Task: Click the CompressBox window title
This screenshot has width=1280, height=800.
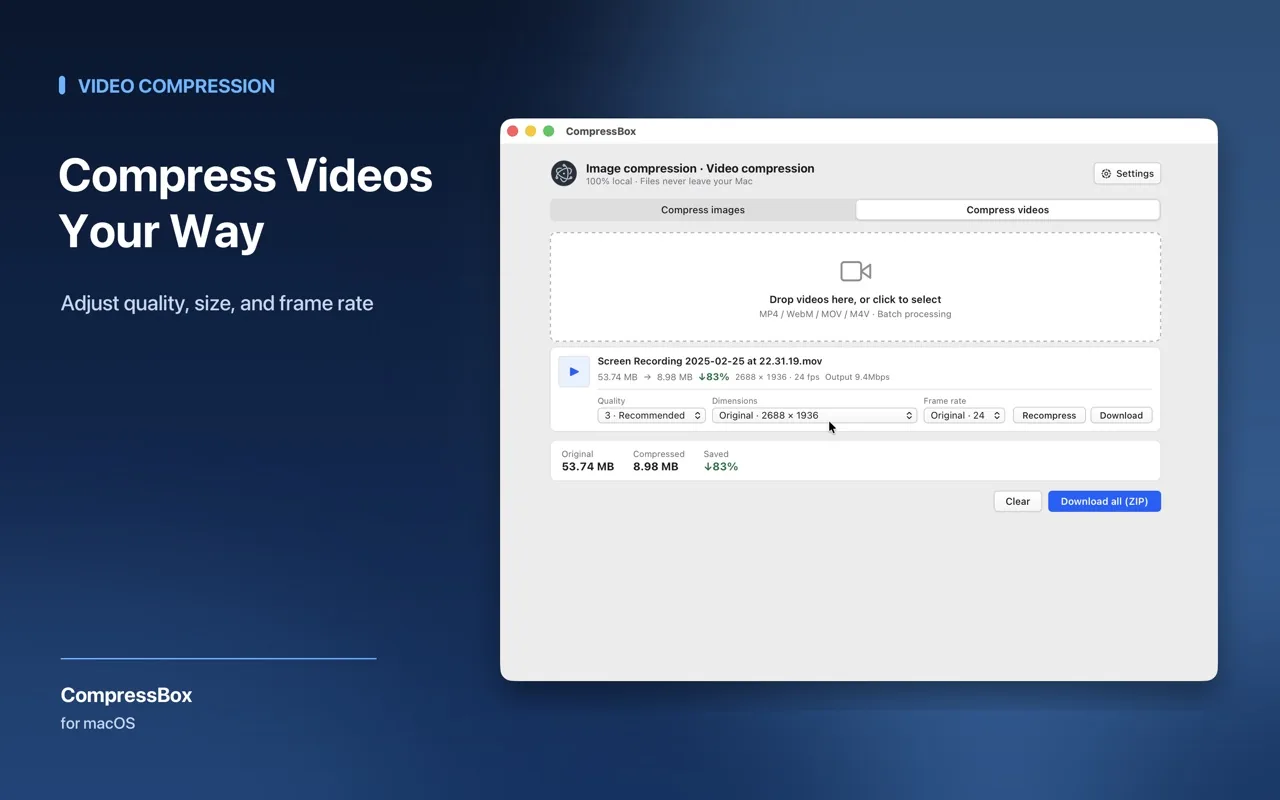Action: tap(601, 131)
